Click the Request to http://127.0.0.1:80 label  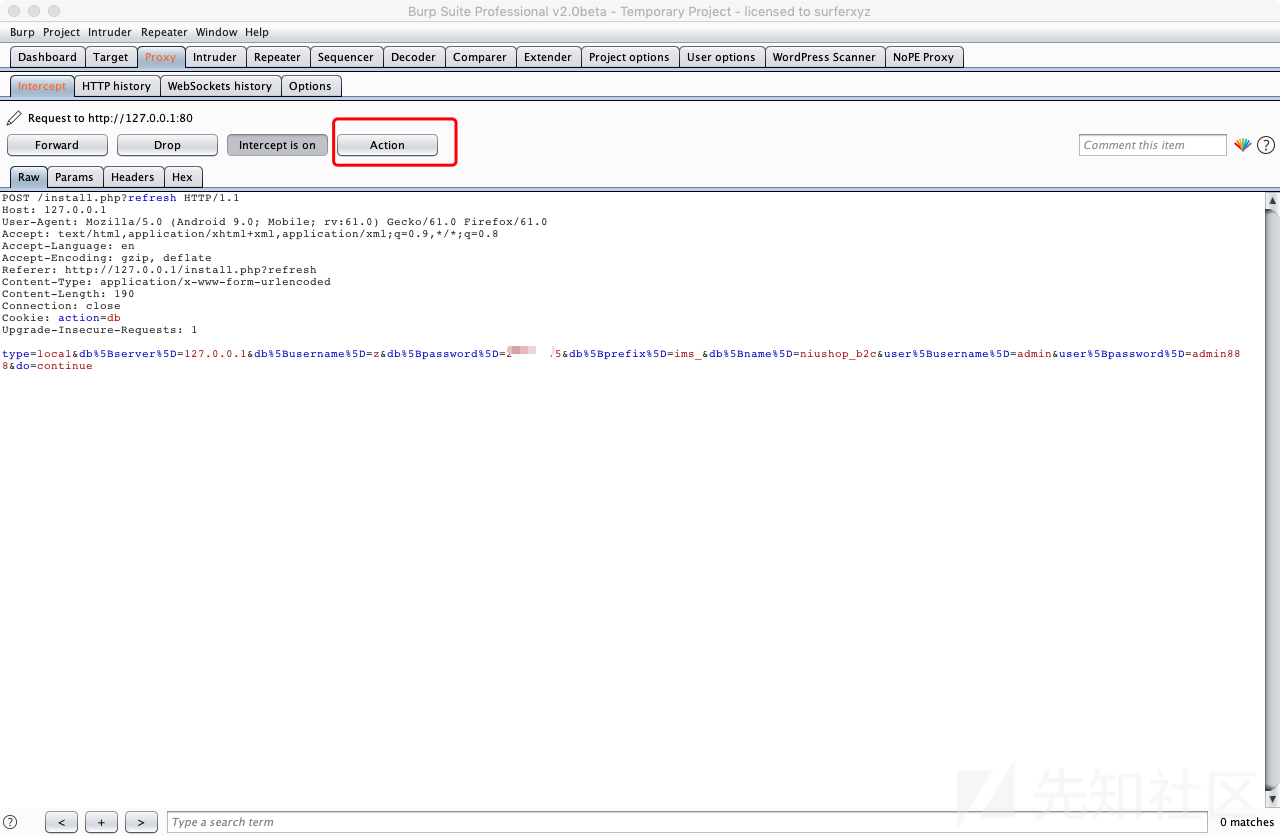(x=110, y=118)
